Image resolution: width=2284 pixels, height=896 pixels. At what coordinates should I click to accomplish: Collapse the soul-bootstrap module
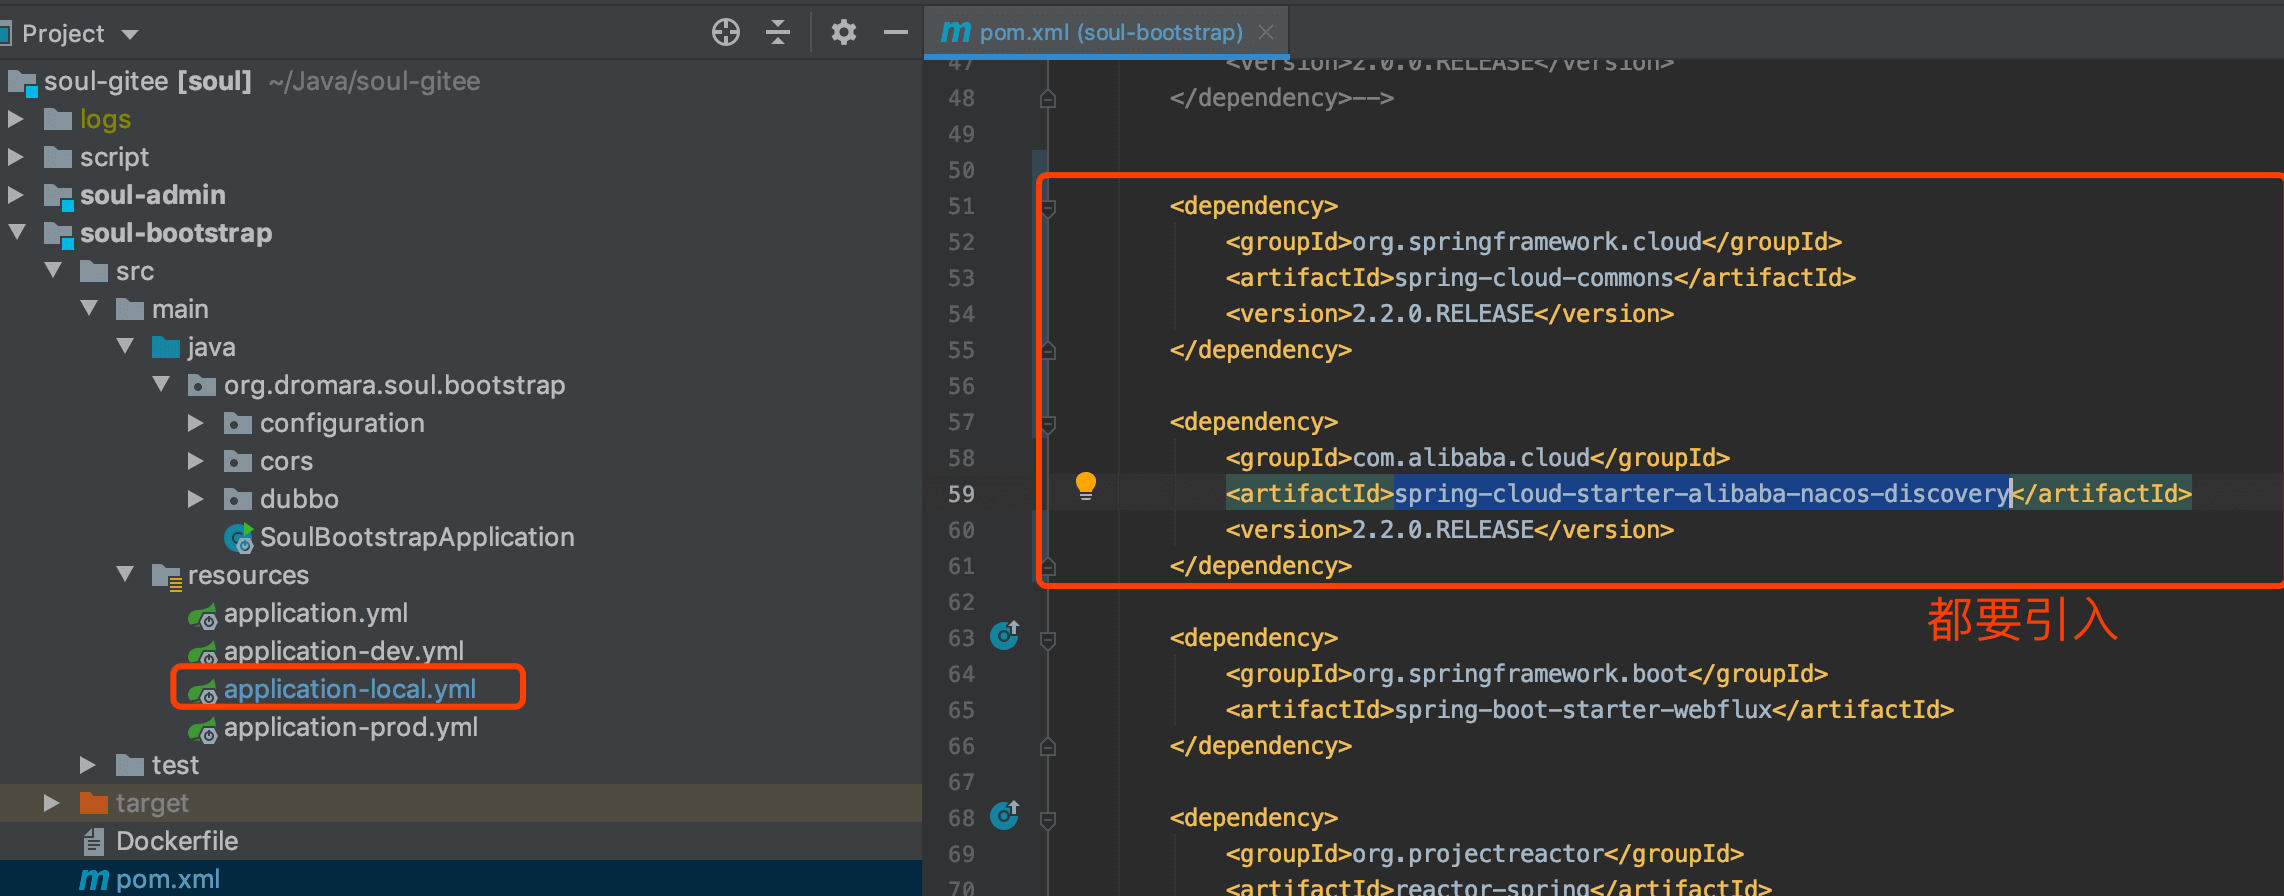[16, 232]
